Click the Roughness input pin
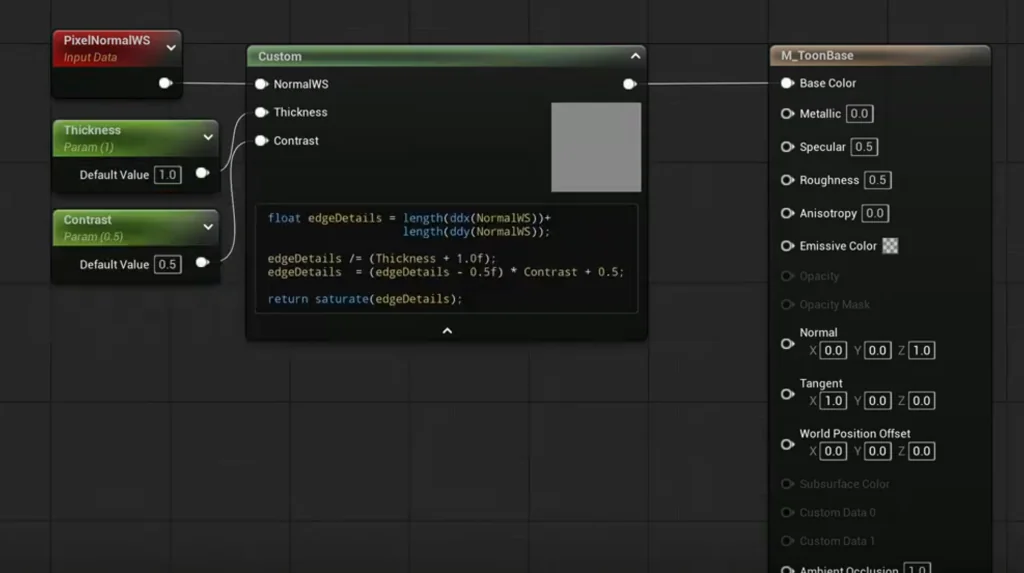The width and height of the screenshot is (1024, 573). coord(788,180)
